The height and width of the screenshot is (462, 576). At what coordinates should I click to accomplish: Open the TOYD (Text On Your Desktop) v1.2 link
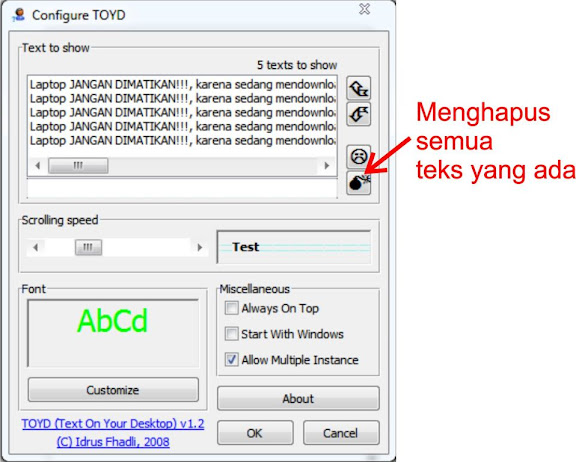coord(113,423)
